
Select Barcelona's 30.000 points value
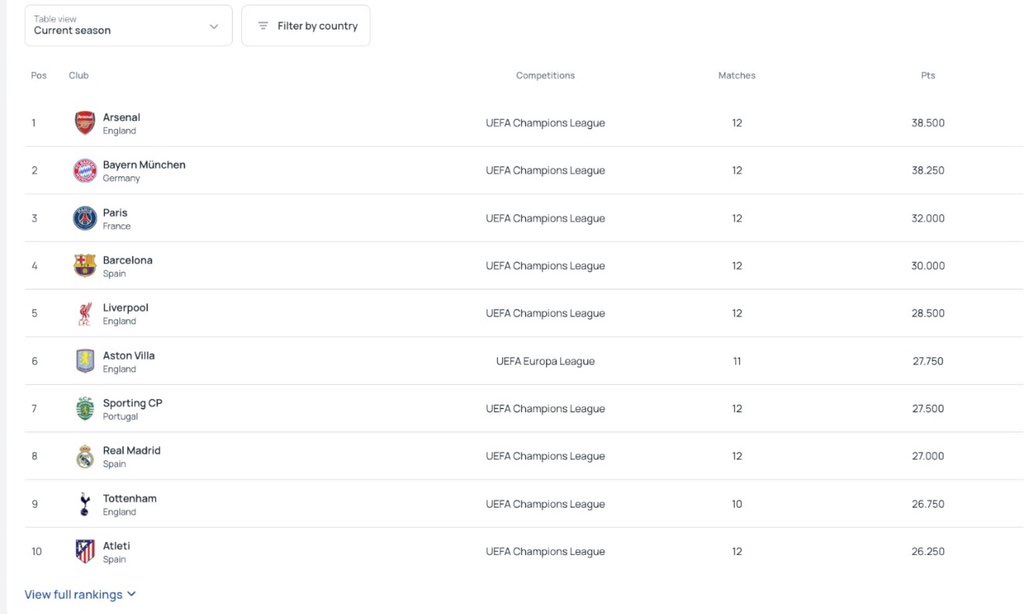[928, 266]
